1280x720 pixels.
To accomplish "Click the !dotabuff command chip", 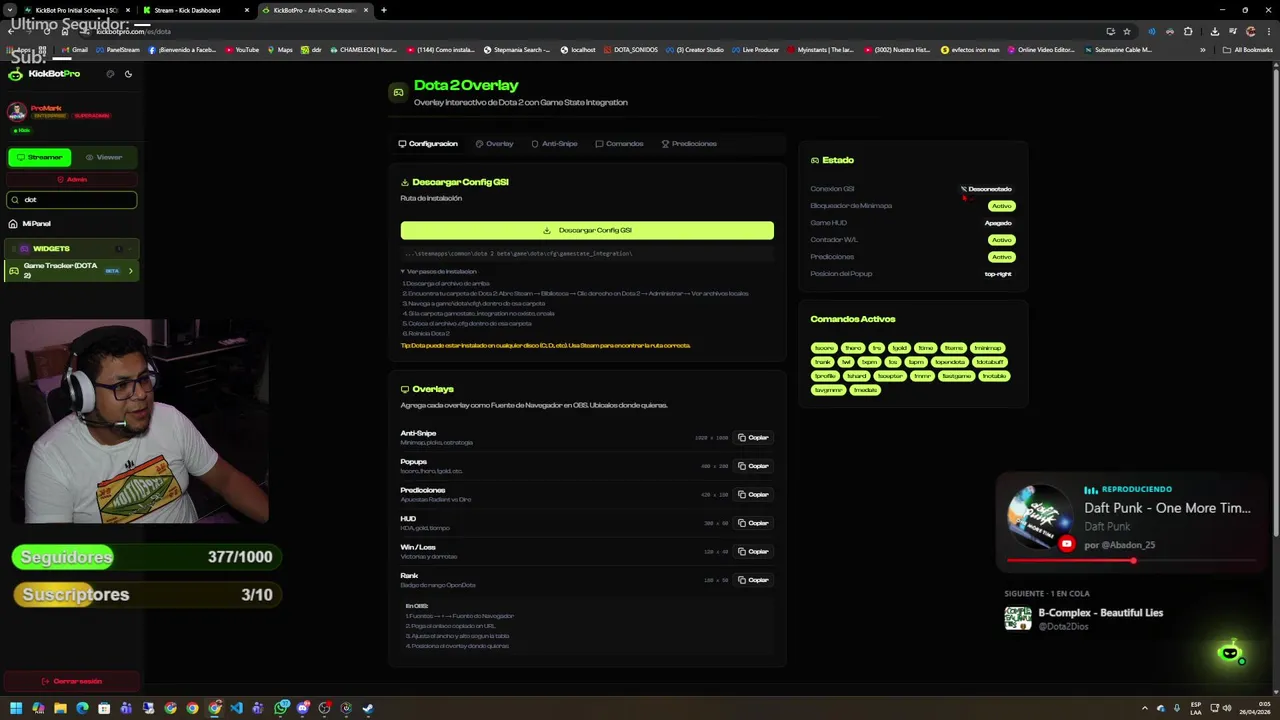I will (990, 362).
